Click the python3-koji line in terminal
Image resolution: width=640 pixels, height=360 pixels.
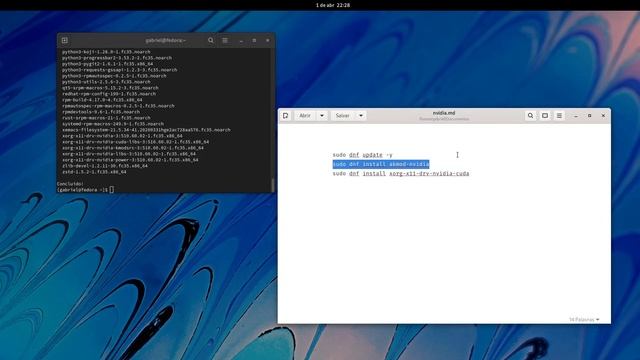pyautogui.click(x=106, y=52)
